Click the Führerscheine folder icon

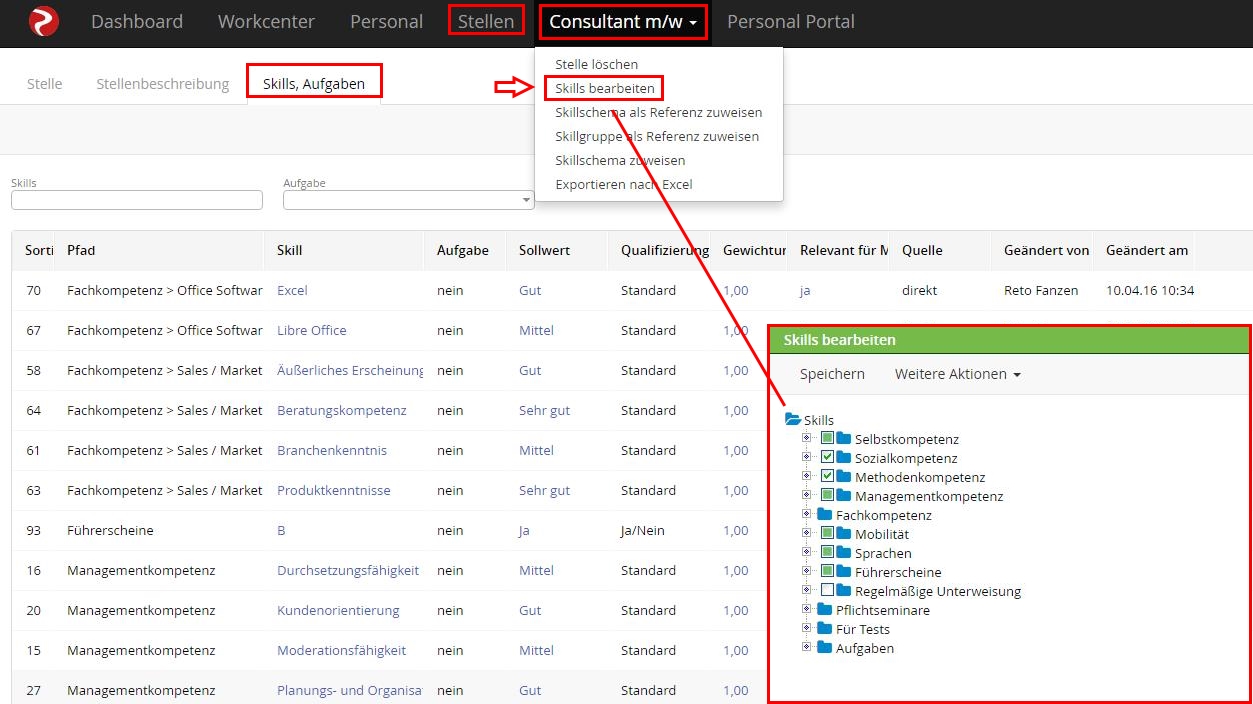coord(844,572)
